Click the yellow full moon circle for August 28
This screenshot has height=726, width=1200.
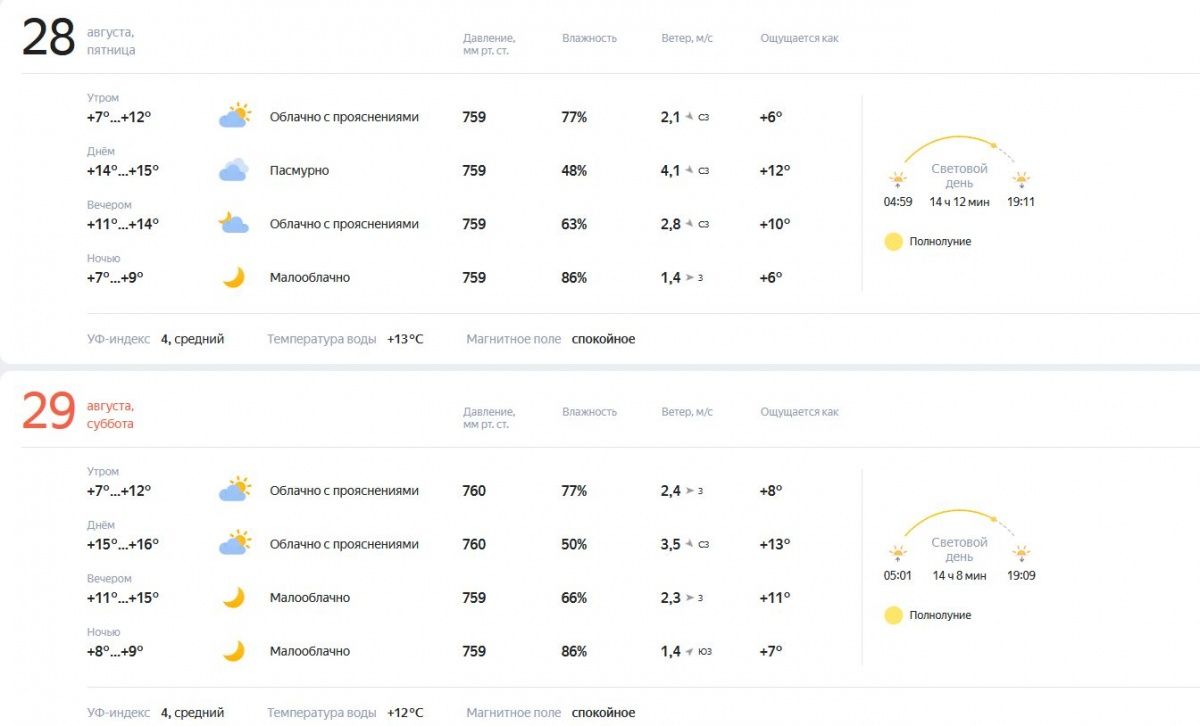click(x=894, y=241)
